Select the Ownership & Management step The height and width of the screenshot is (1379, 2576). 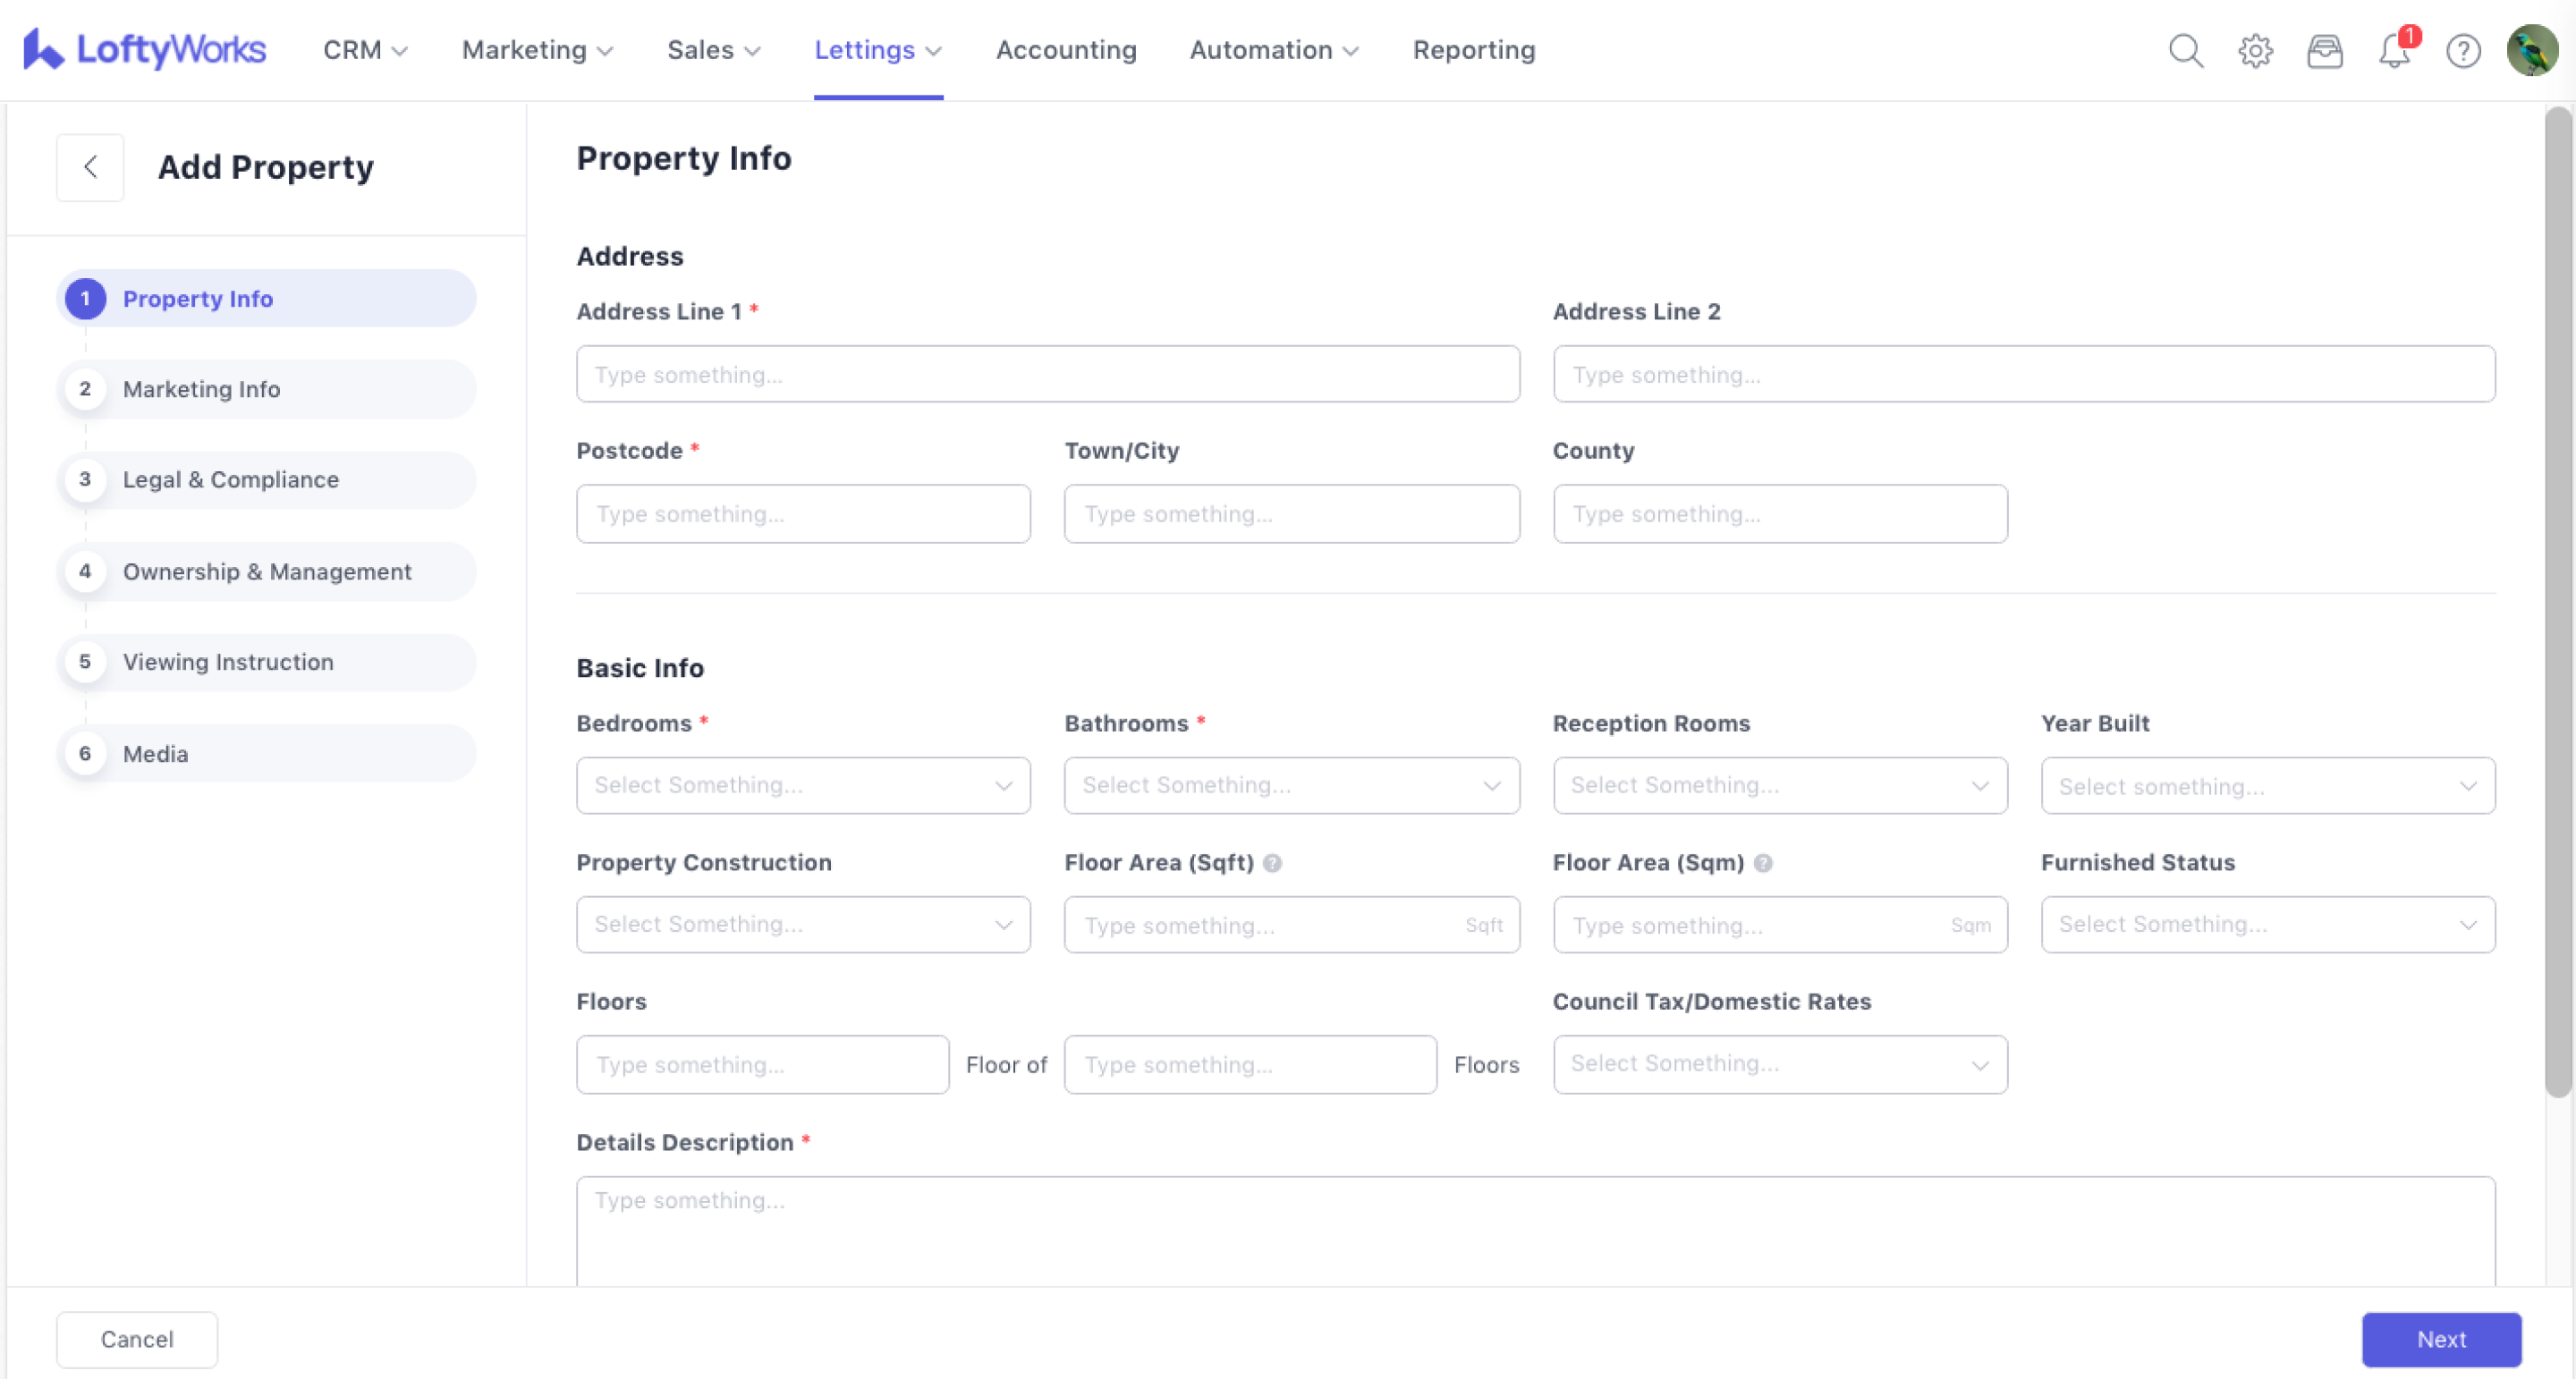click(x=266, y=571)
